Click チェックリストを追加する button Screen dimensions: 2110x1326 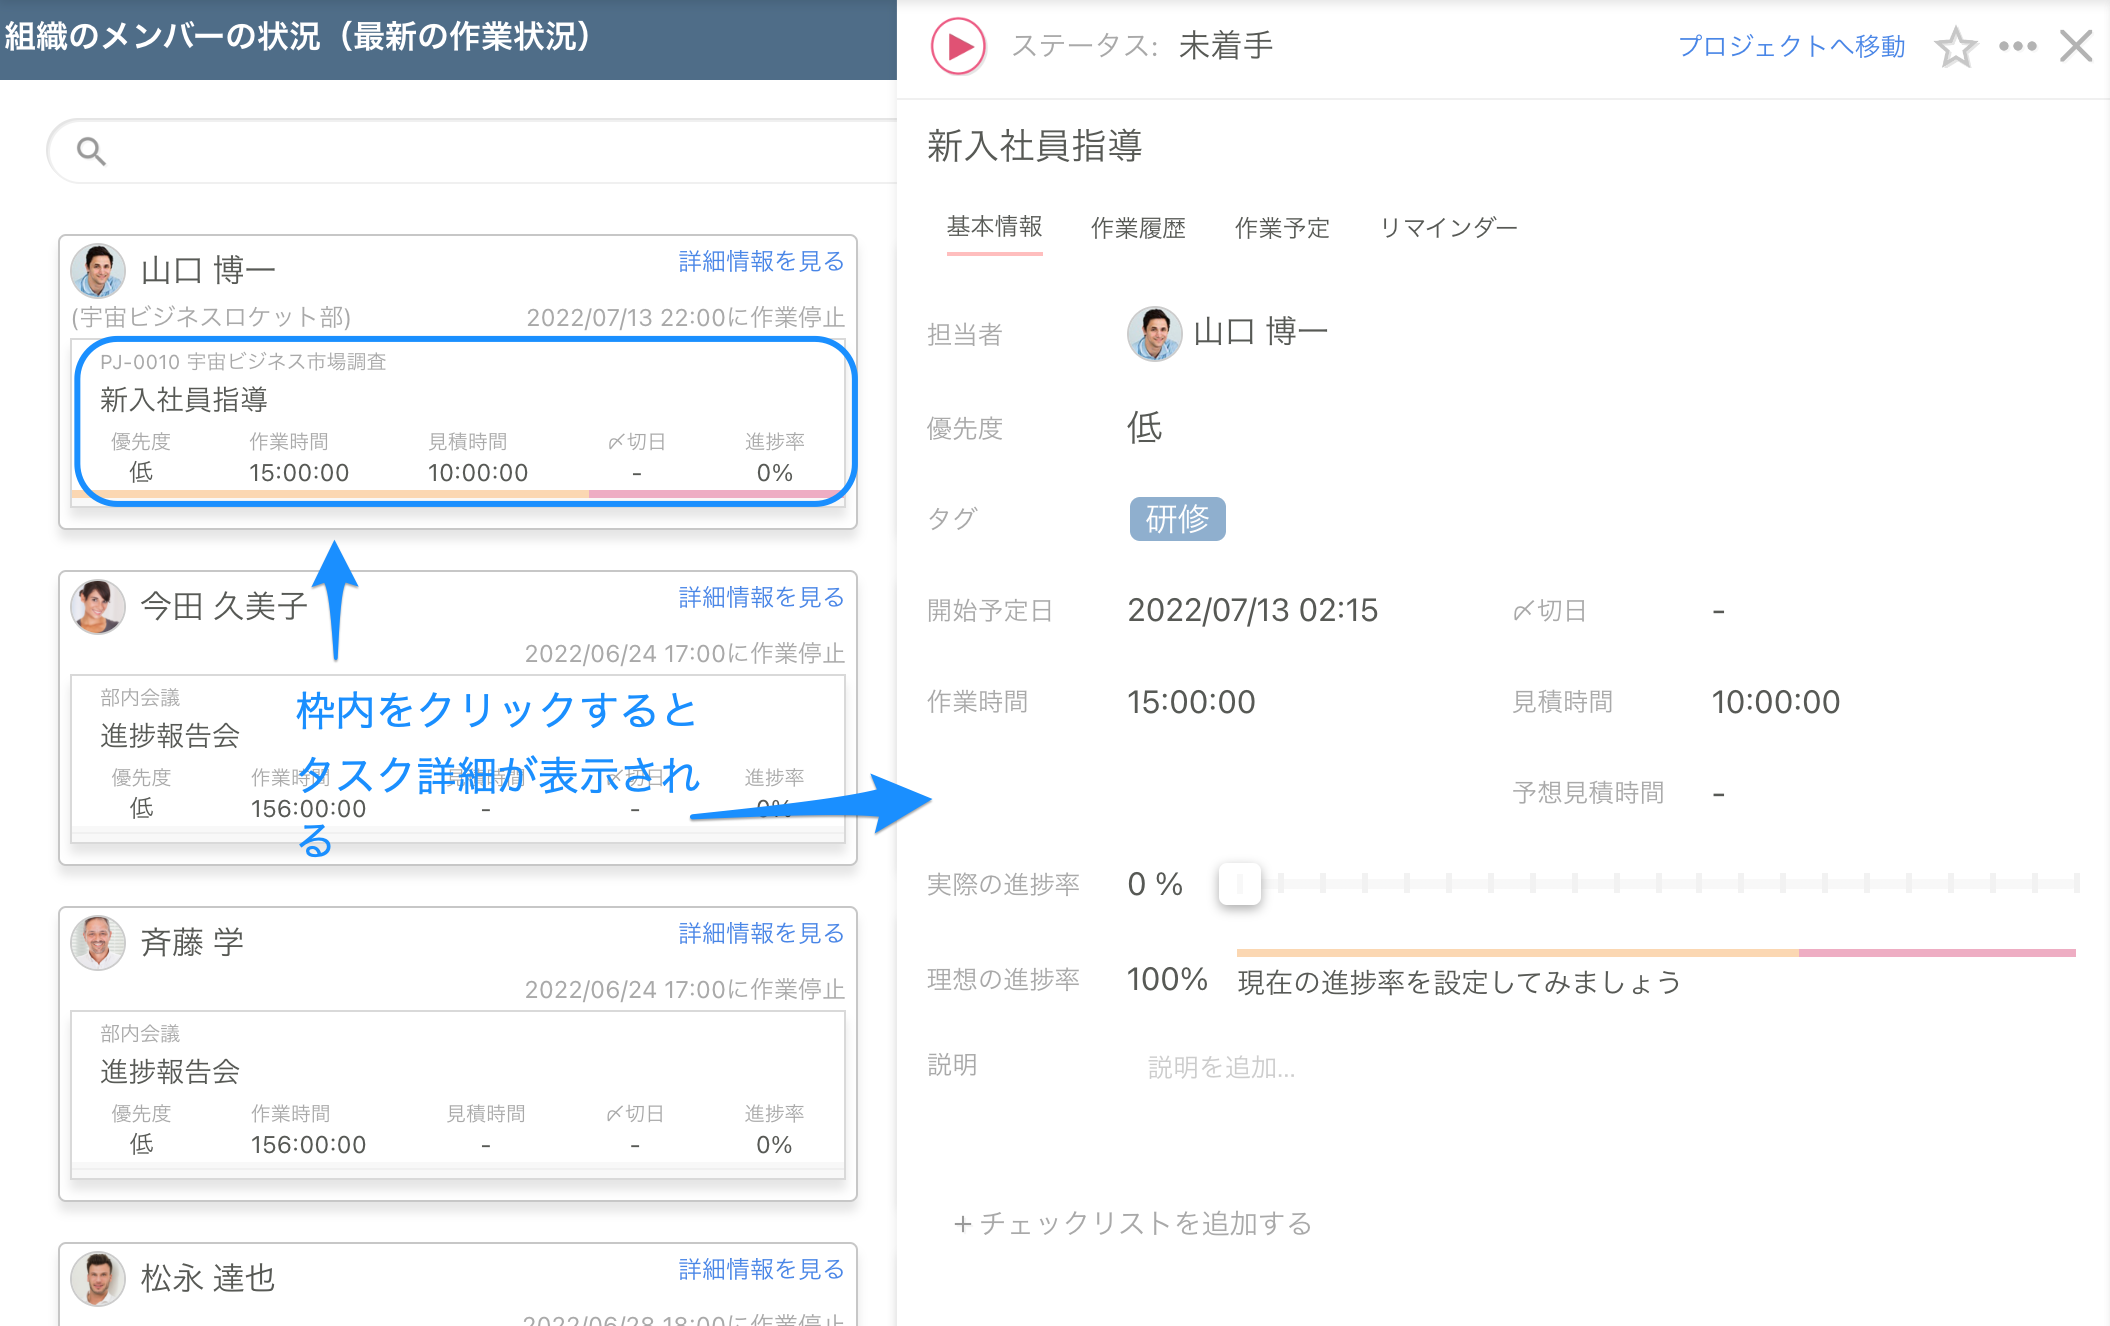(1132, 1223)
